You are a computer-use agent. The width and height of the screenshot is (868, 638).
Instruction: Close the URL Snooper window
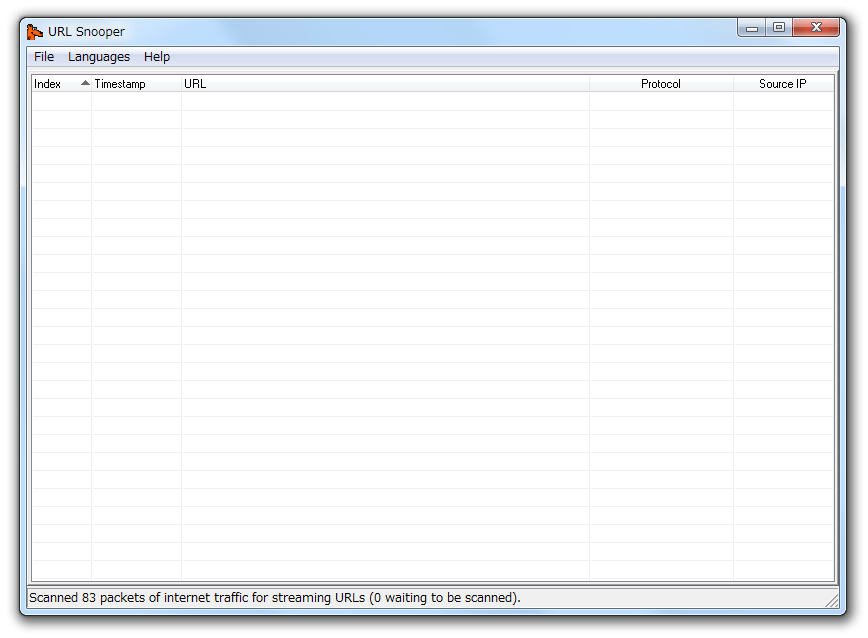[816, 28]
